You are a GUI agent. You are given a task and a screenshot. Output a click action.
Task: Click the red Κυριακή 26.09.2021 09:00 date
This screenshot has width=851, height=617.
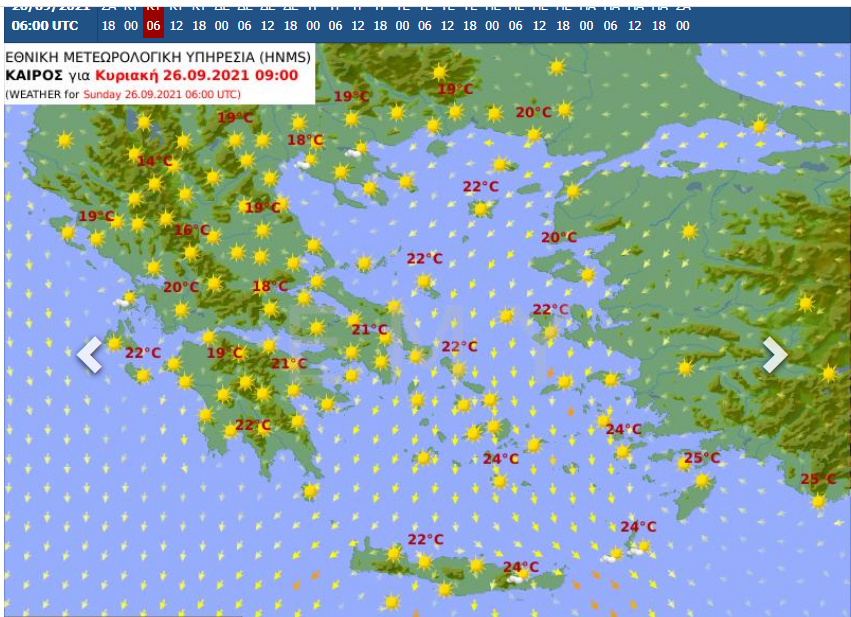[196, 75]
